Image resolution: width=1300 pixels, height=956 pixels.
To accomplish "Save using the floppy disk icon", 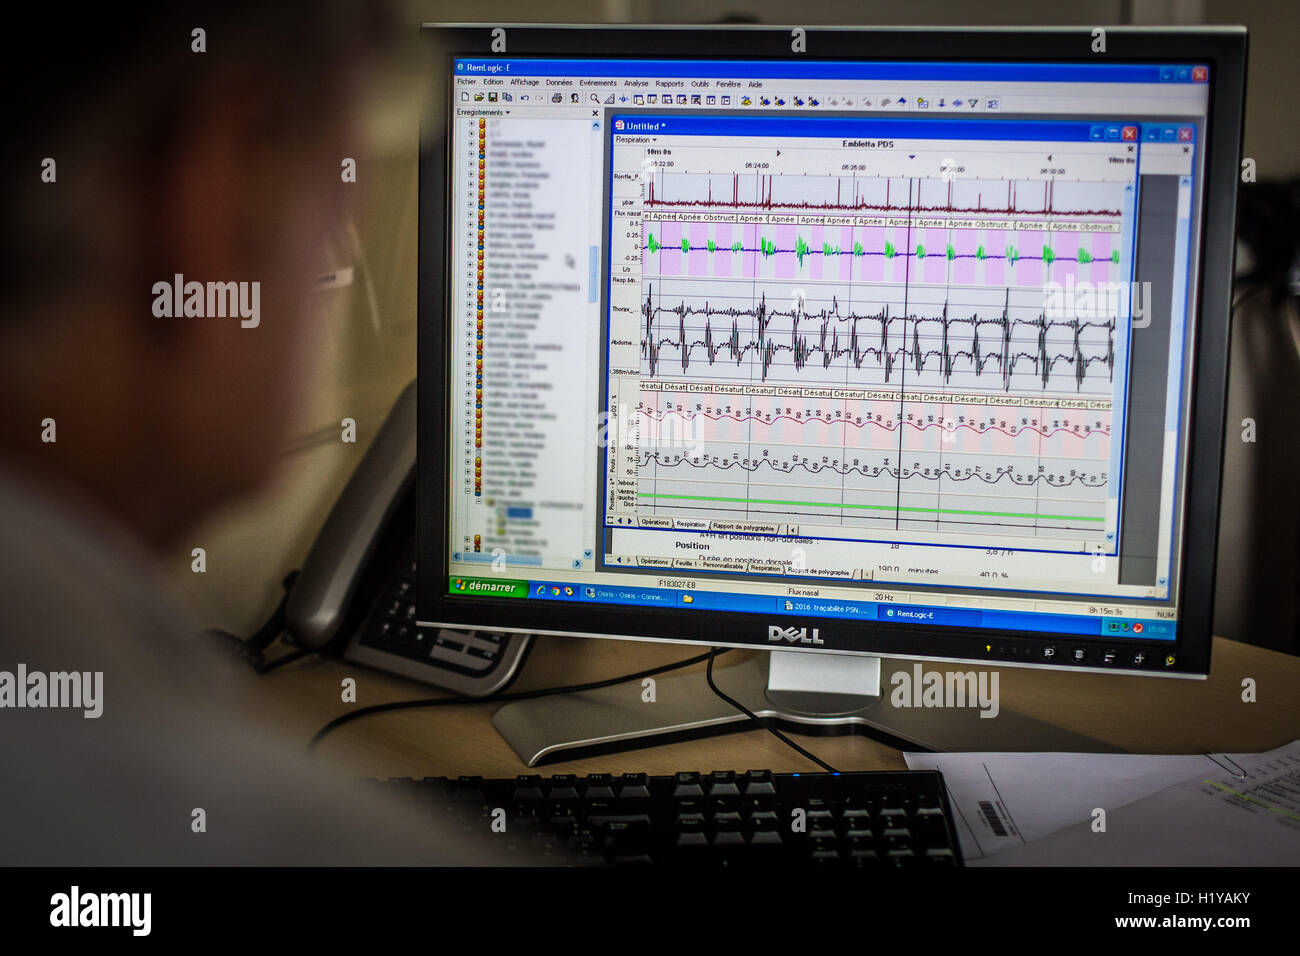I will [493, 97].
